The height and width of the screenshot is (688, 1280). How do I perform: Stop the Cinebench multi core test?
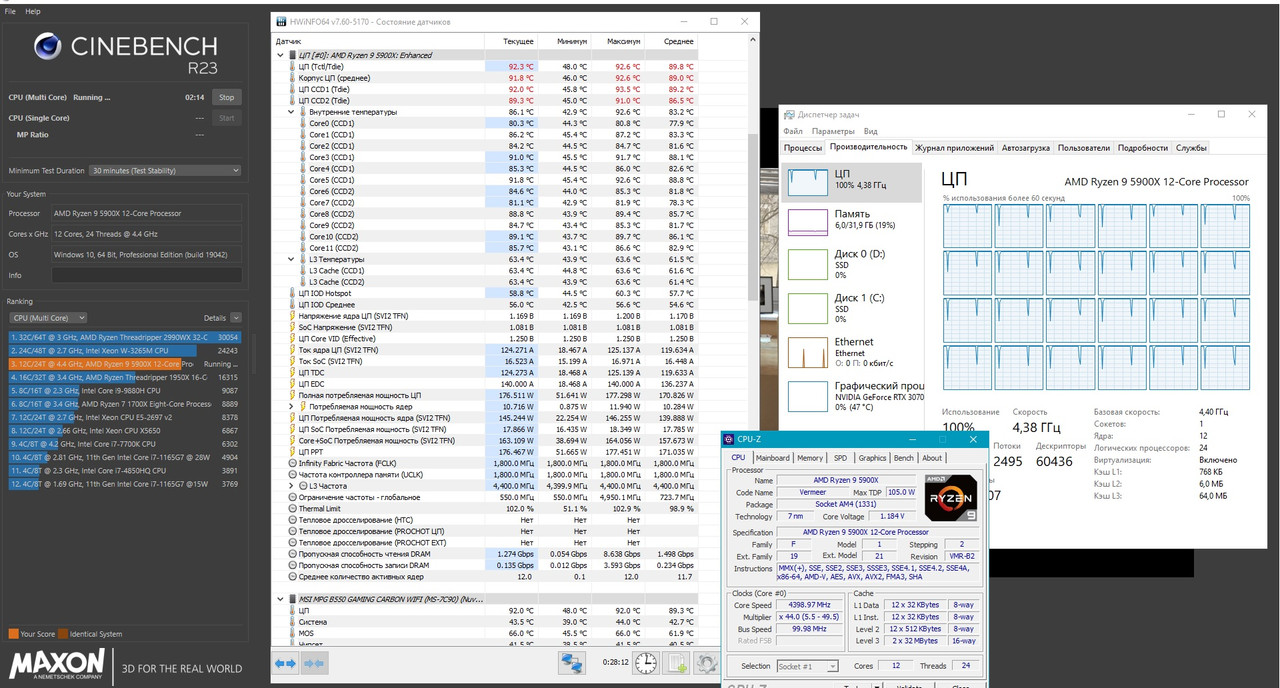pos(227,98)
